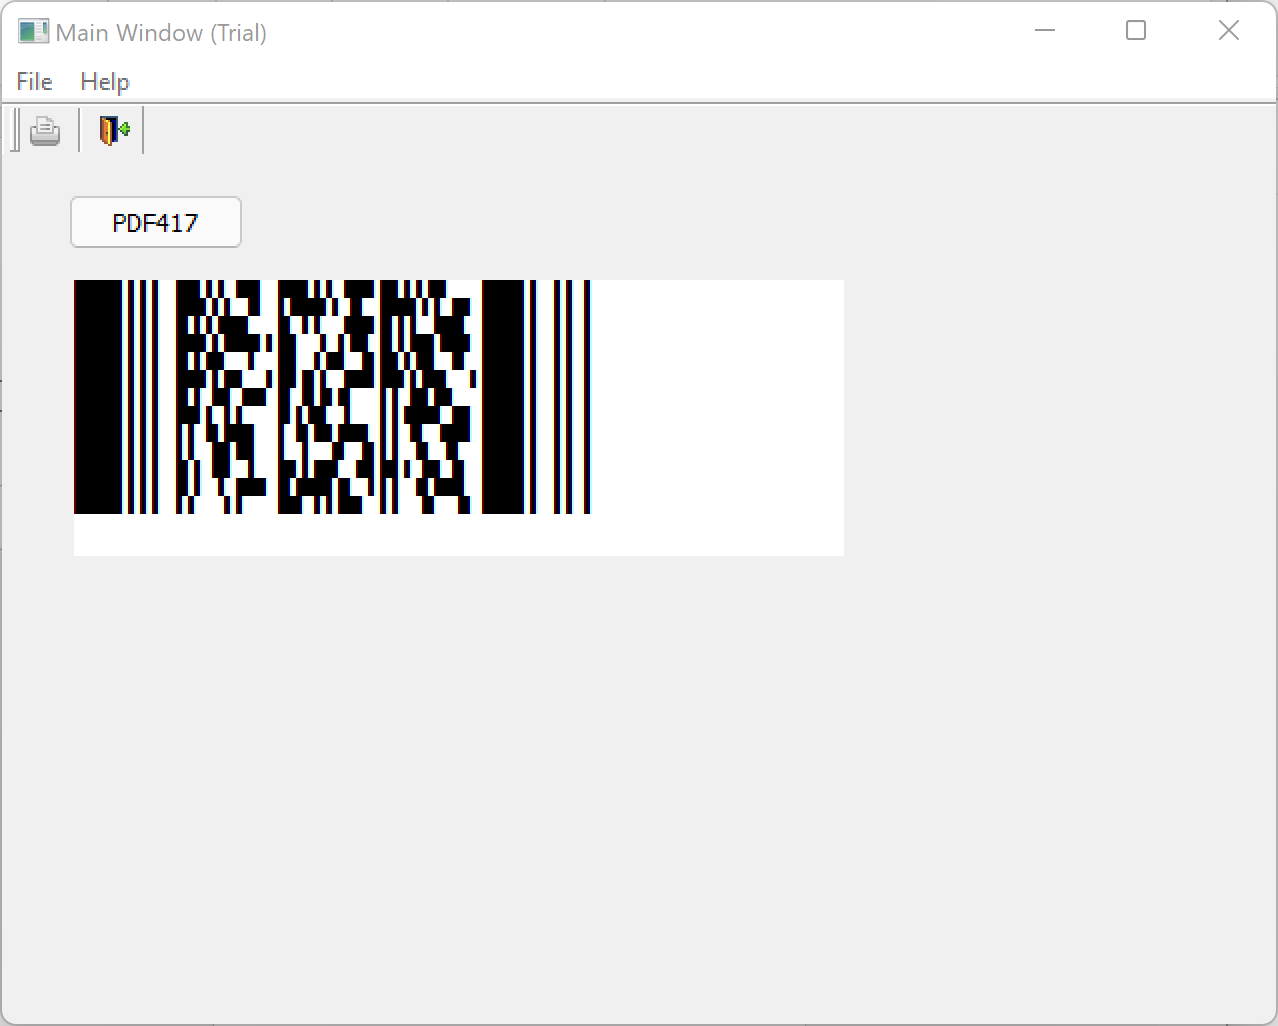The image size is (1278, 1026).
Task: Click the generated PDF417 barcode image
Action: (x=330, y=398)
